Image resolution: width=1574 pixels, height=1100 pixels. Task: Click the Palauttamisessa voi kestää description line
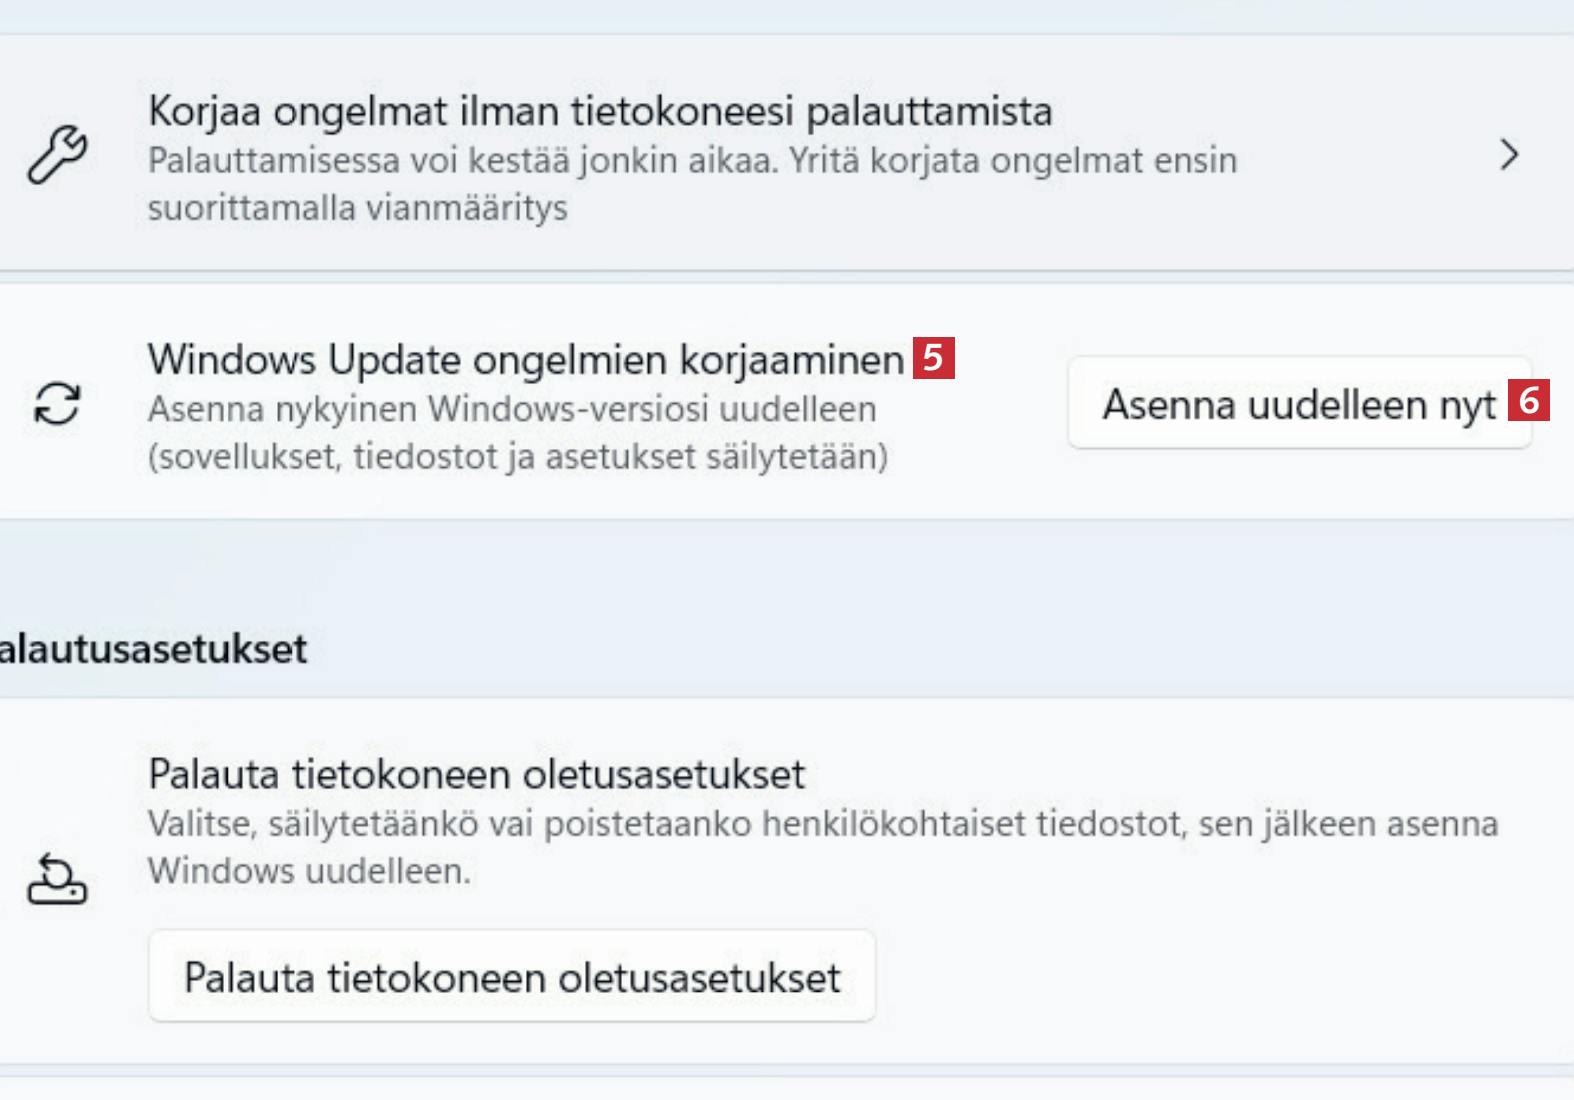[692, 160]
